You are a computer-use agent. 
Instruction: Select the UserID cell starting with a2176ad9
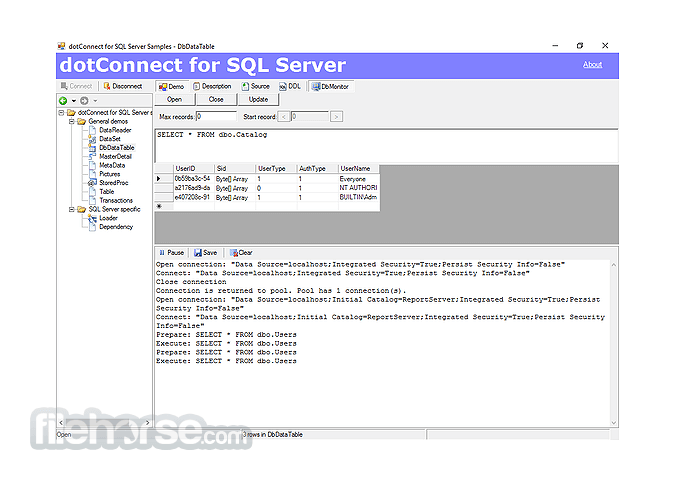click(x=194, y=188)
